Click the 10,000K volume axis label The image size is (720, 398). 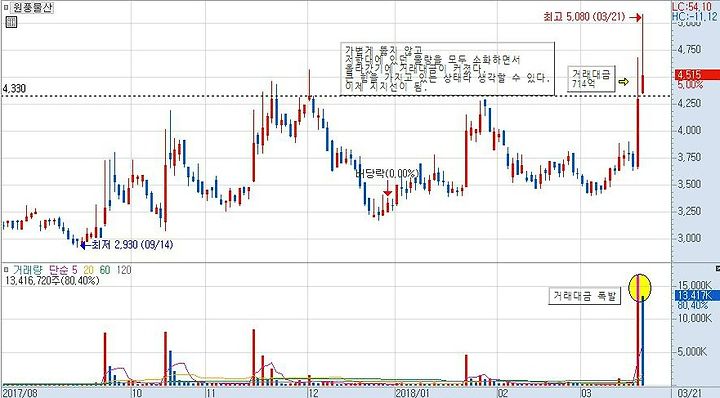694,318
